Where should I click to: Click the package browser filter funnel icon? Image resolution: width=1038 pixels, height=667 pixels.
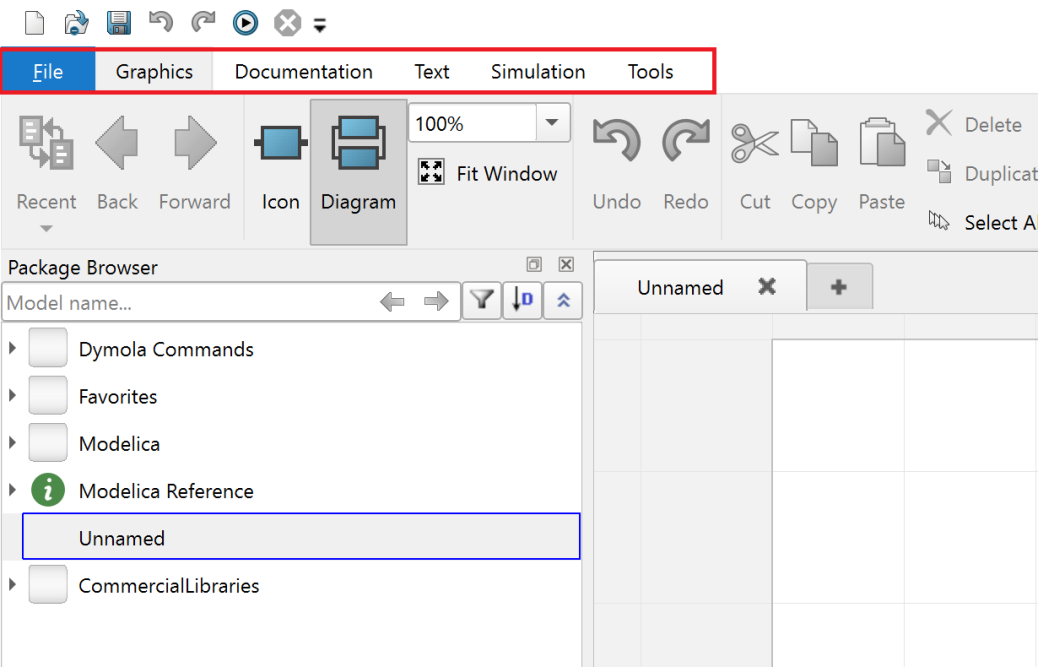tap(481, 301)
